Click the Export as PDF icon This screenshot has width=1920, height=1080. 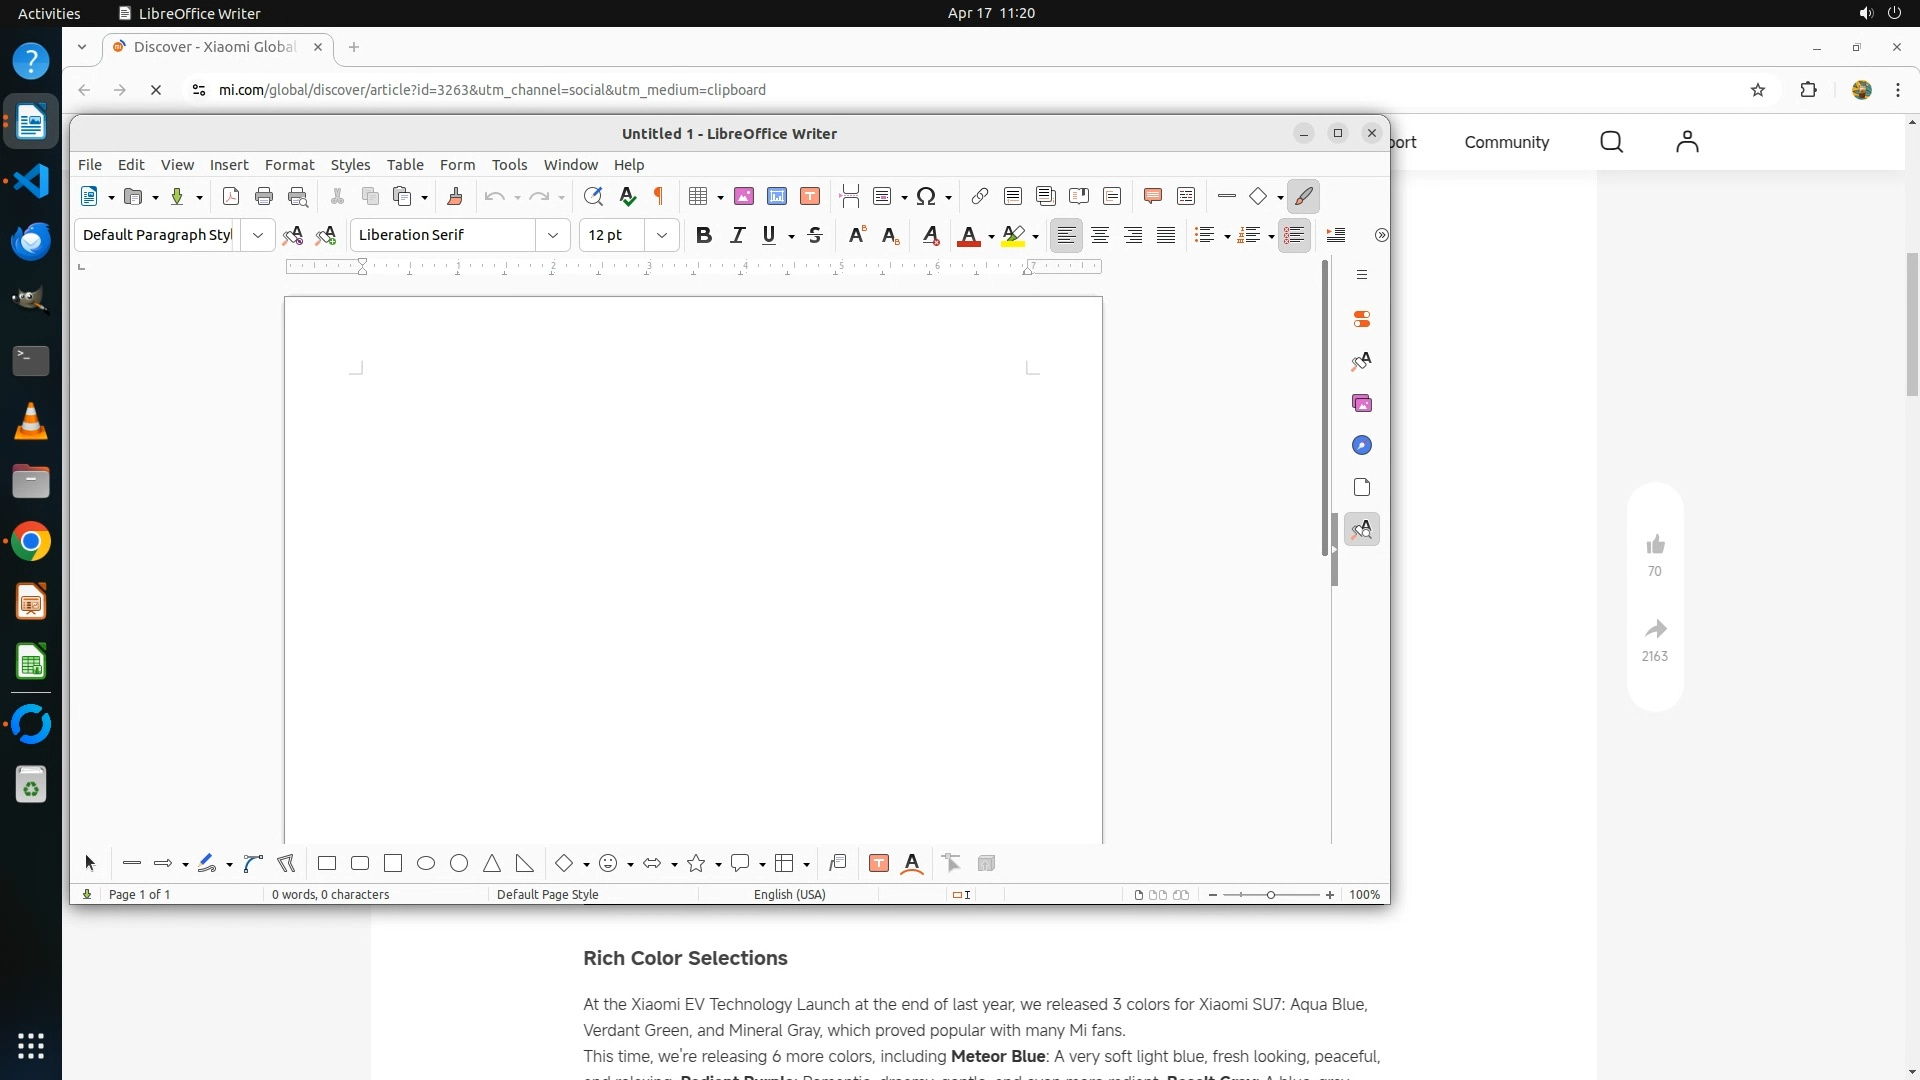(231, 196)
